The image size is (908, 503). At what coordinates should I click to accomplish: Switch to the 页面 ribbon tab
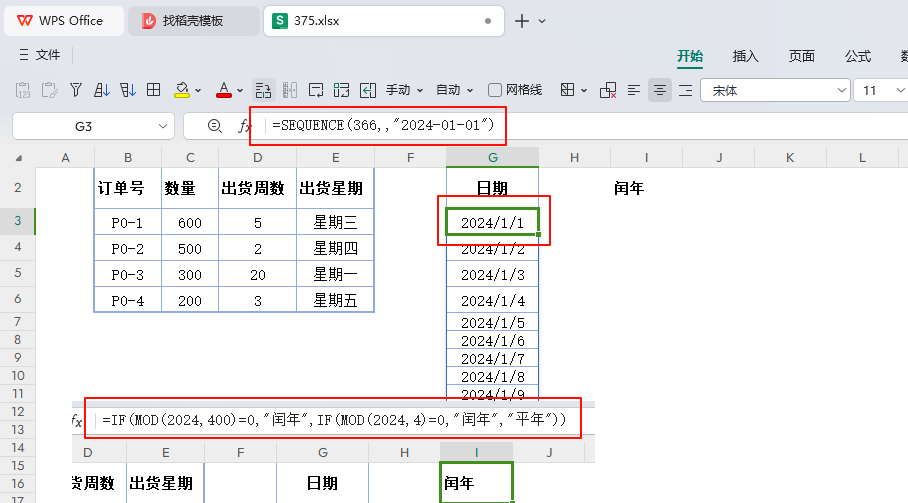[801, 56]
